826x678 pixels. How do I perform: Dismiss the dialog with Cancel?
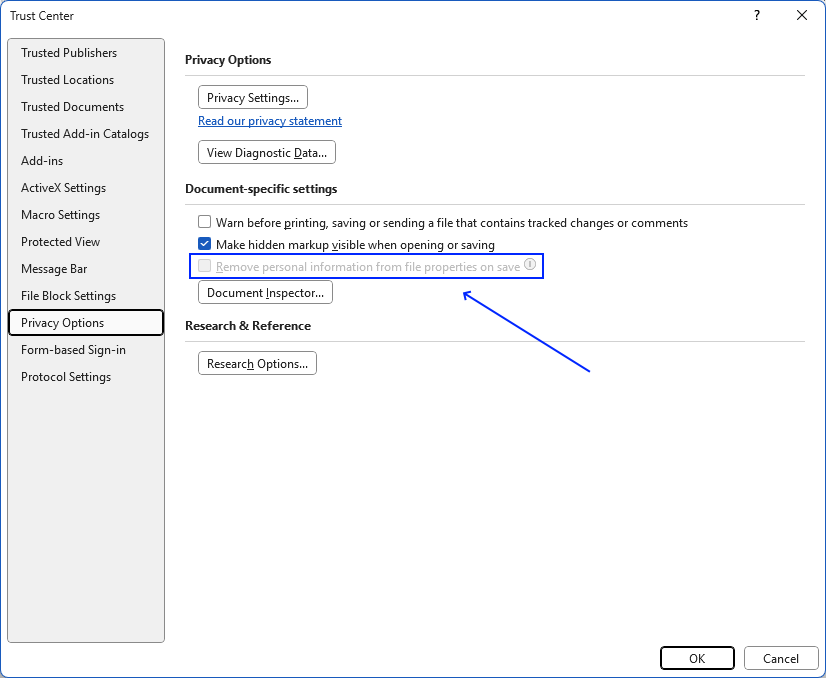(781, 658)
